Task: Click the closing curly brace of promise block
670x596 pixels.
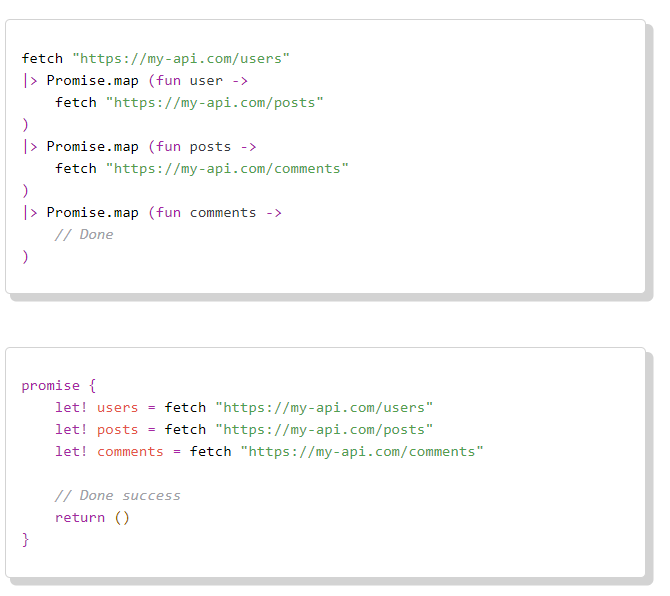Action: 25,540
